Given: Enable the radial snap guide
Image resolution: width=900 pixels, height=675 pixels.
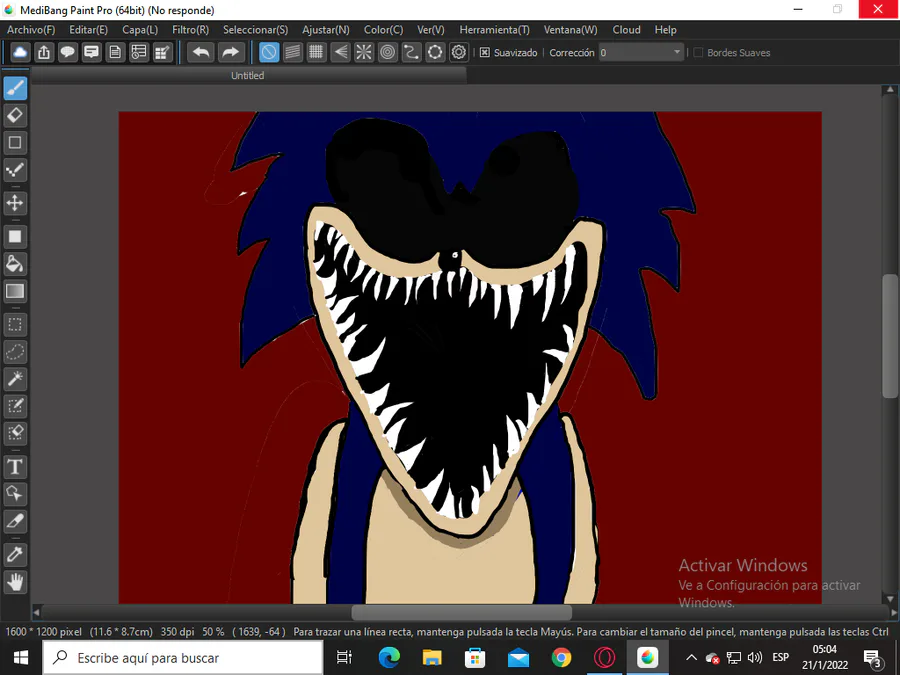Looking at the screenshot, I should point(364,52).
